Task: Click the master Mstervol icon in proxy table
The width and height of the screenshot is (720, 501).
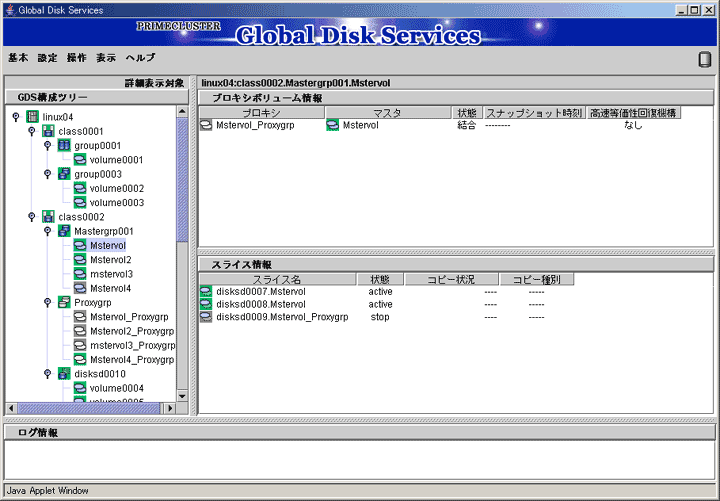Action: pos(332,125)
